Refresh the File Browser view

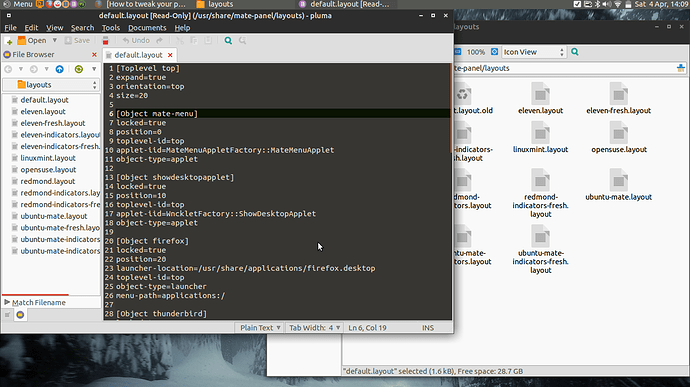click(79, 69)
